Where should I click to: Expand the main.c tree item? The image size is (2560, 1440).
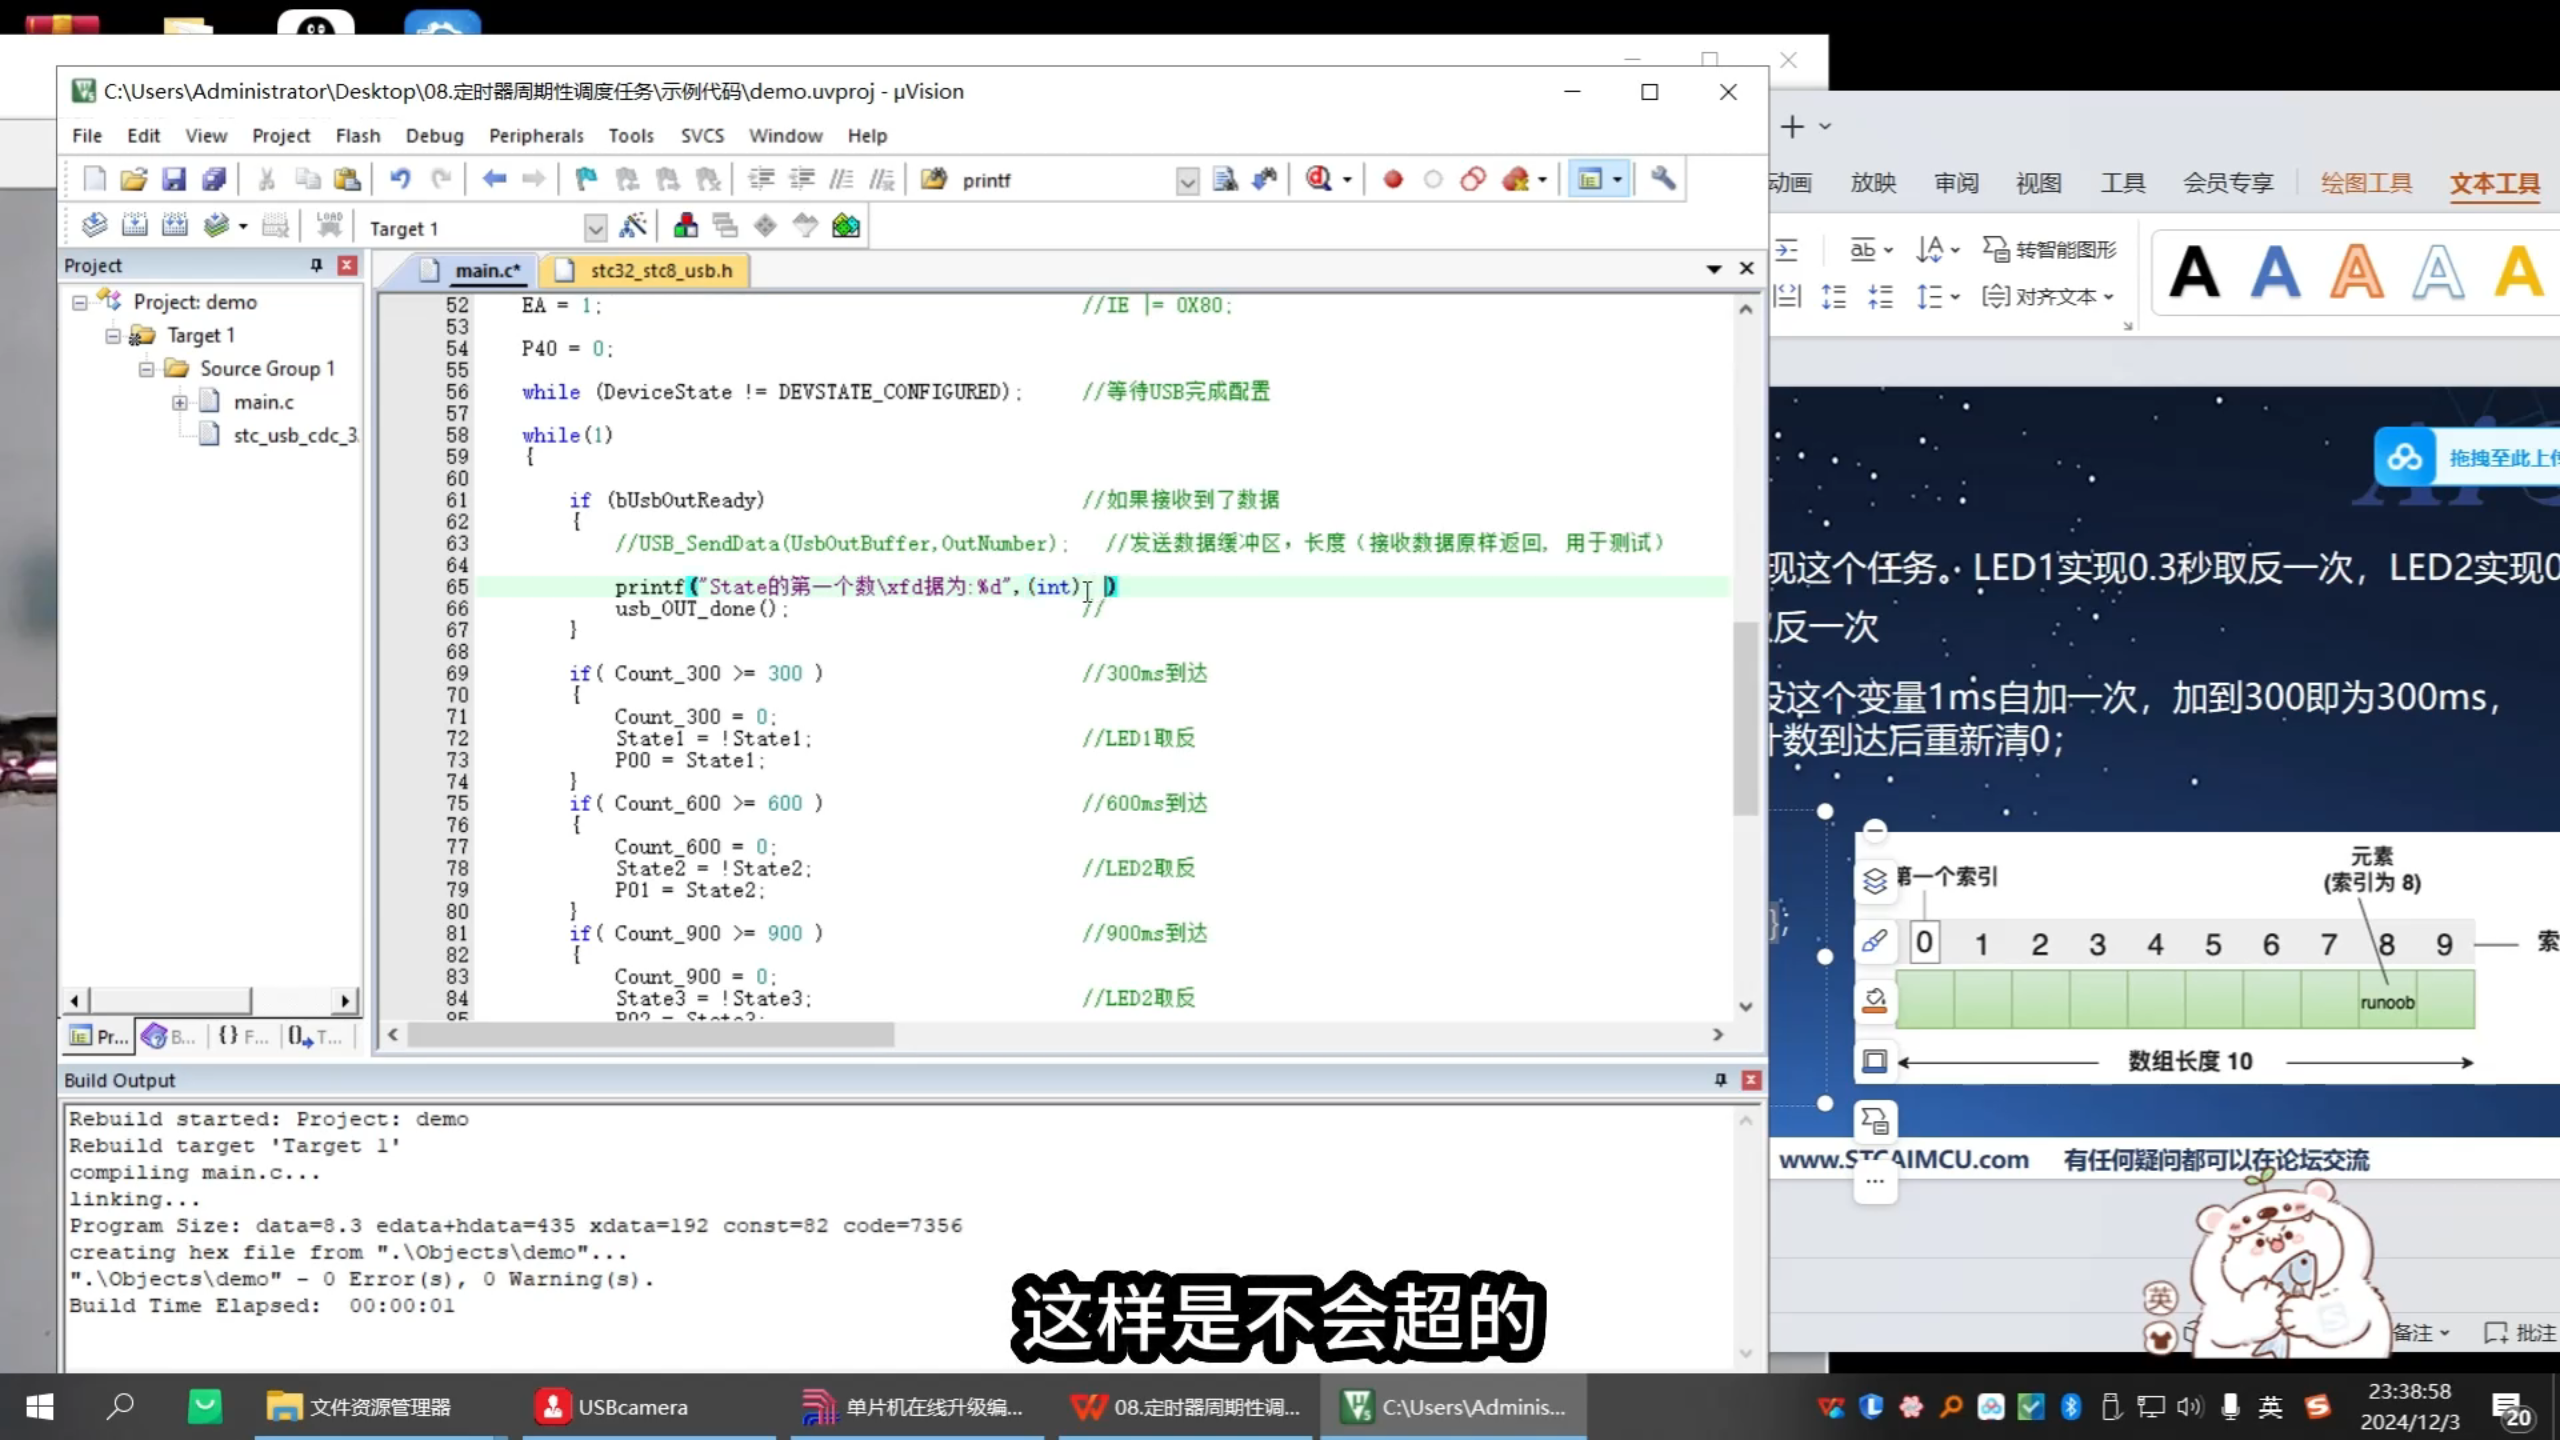click(180, 402)
